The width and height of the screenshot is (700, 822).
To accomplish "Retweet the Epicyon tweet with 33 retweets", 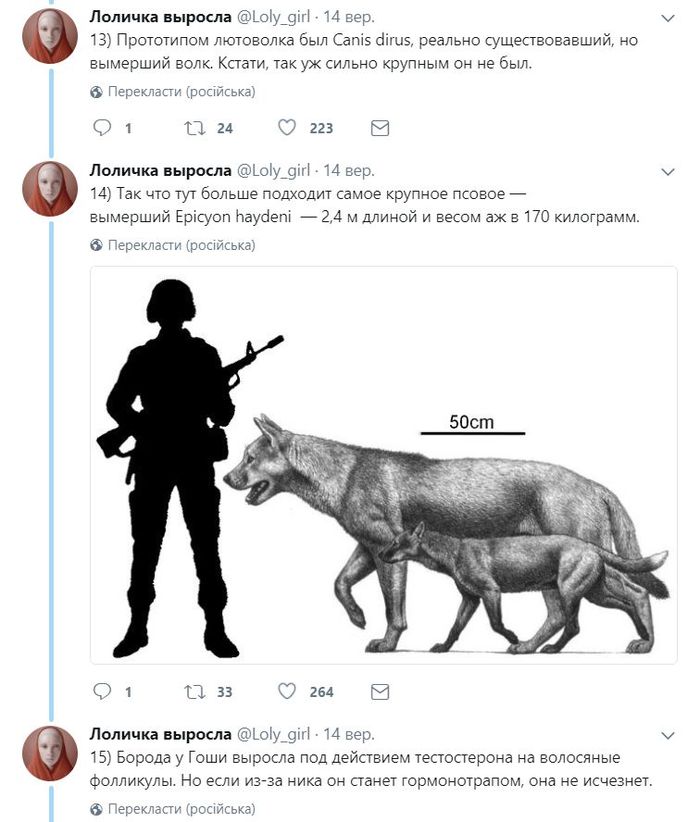I will tap(196, 691).
